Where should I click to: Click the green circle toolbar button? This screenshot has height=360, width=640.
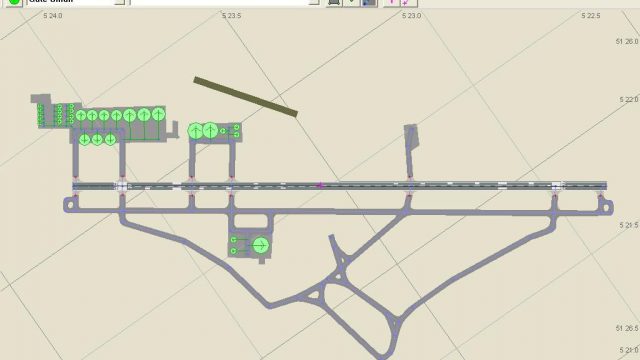click(14, 2)
